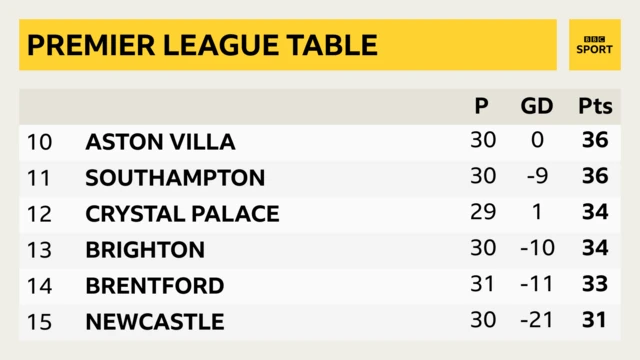This screenshot has height=360, width=640.
Task: Click Crystal Palace's 29 games played
Action: [x=483, y=212]
